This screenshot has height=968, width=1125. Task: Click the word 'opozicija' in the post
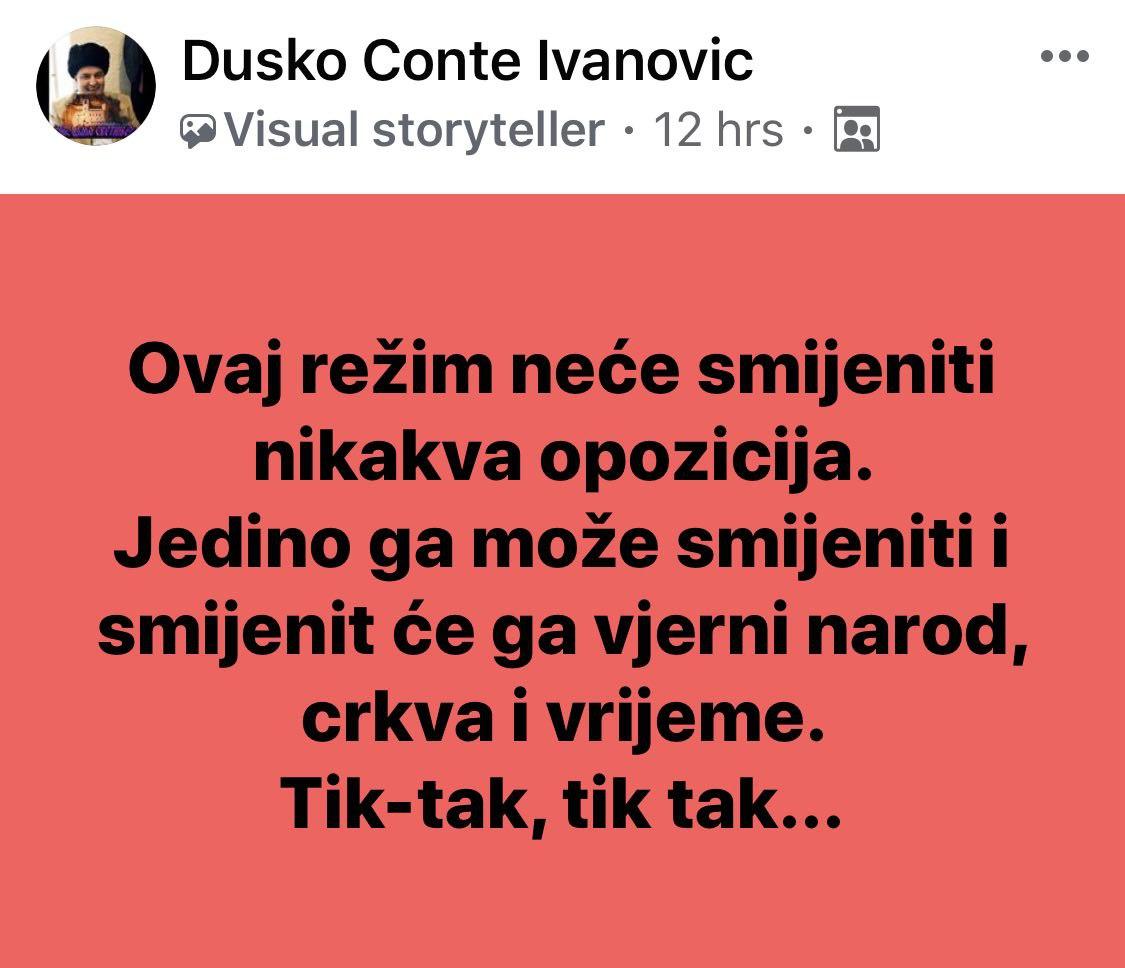(x=700, y=459)
